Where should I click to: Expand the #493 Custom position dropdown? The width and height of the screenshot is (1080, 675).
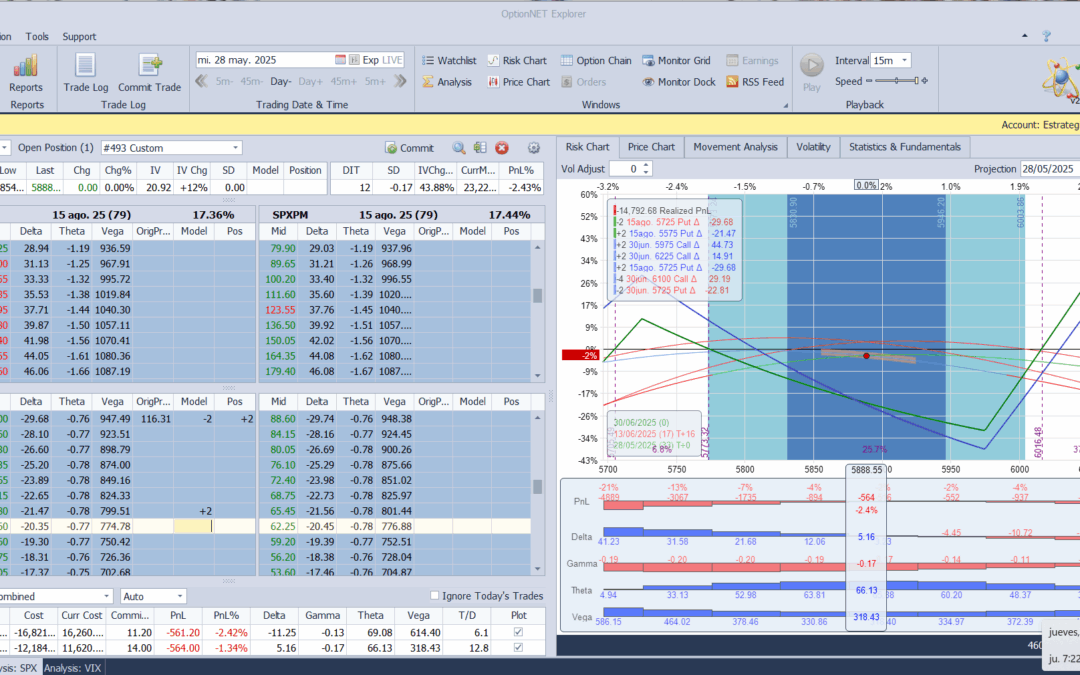click(234, 148)
